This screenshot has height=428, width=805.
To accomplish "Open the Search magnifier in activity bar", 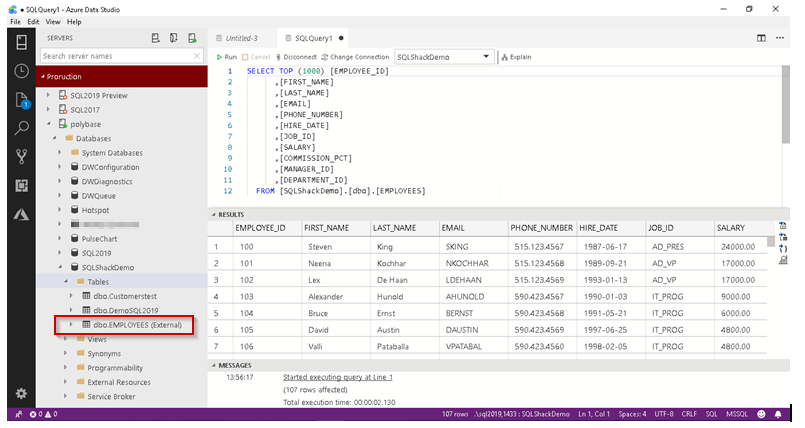I will click(21, 128).
